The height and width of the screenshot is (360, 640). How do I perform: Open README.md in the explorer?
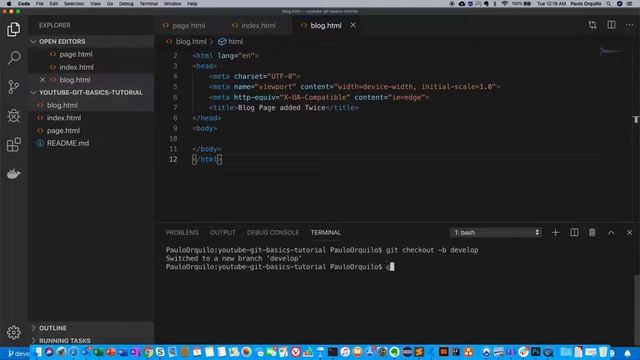coord(91,143)
